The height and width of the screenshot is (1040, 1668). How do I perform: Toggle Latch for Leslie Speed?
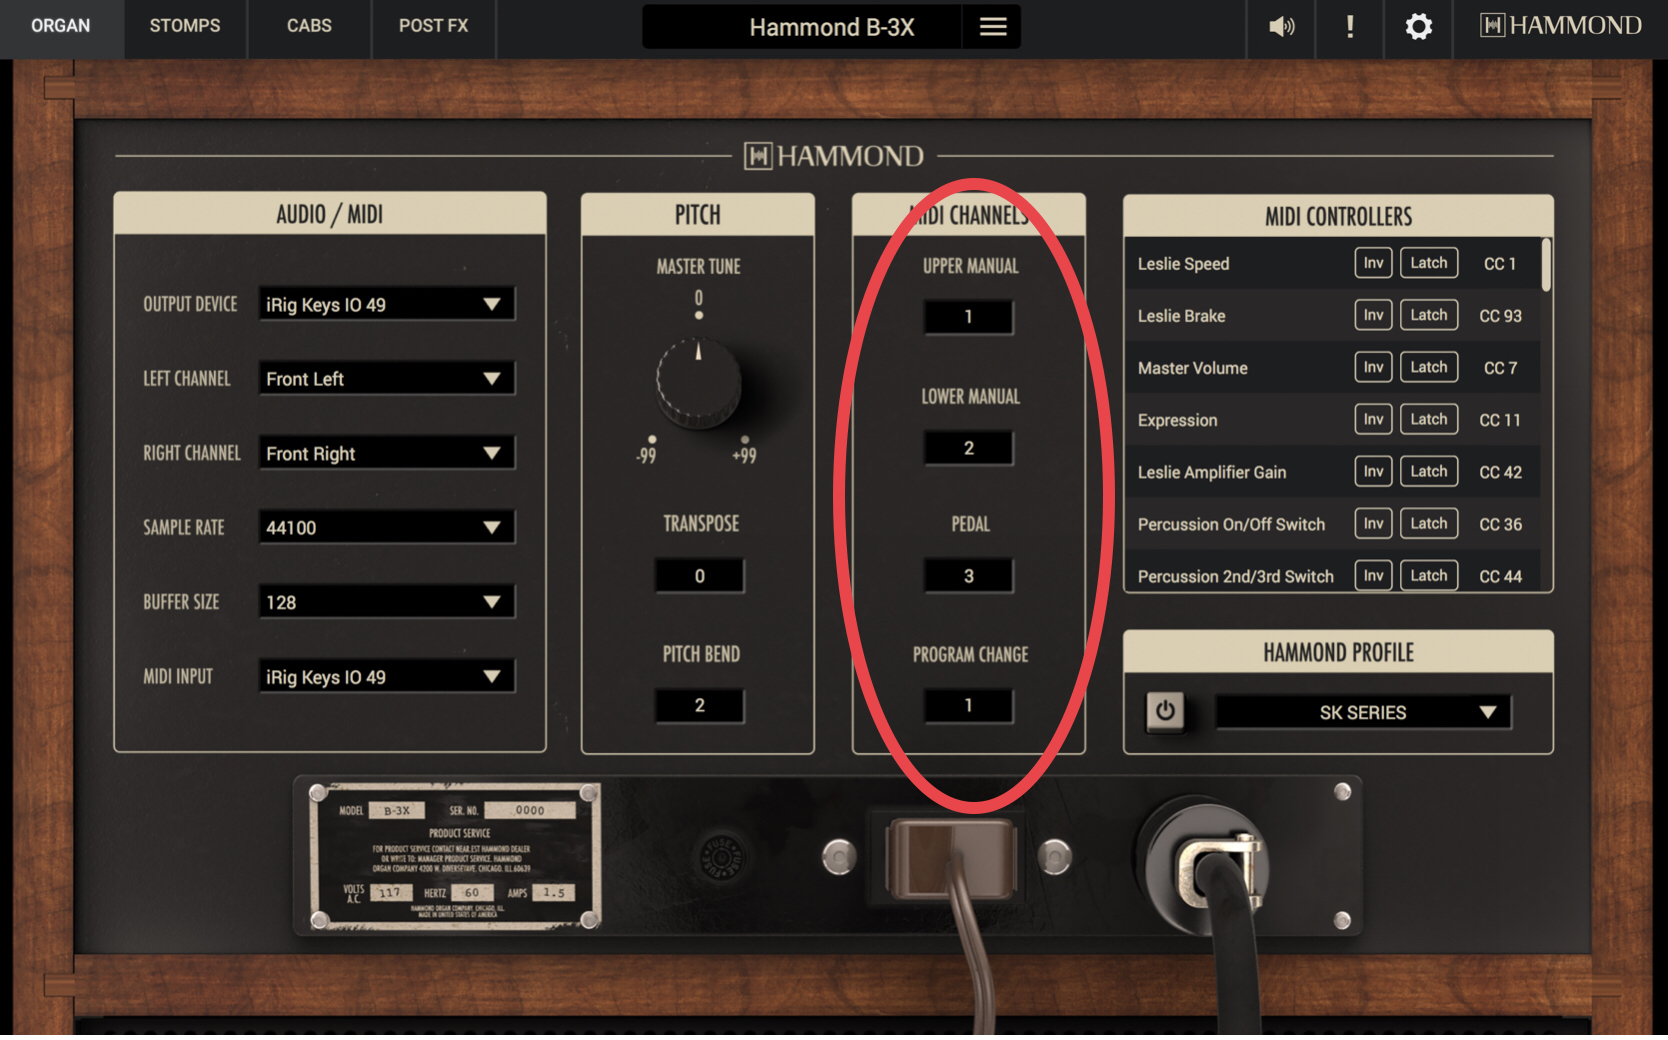[x=1428, y=263]
